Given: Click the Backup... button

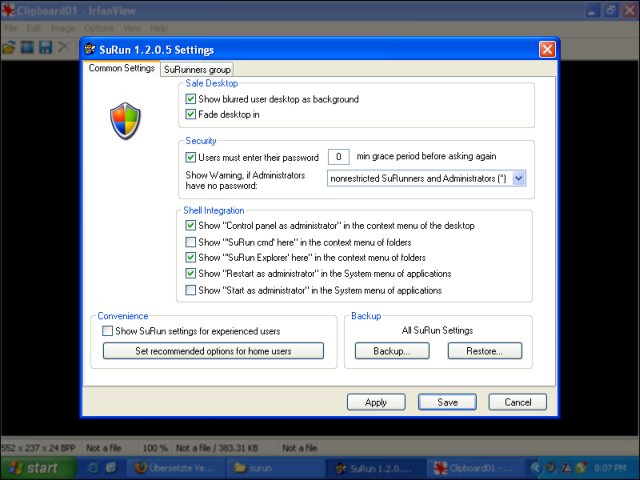Looking at the screenshot, I should [x=392, y=351].
